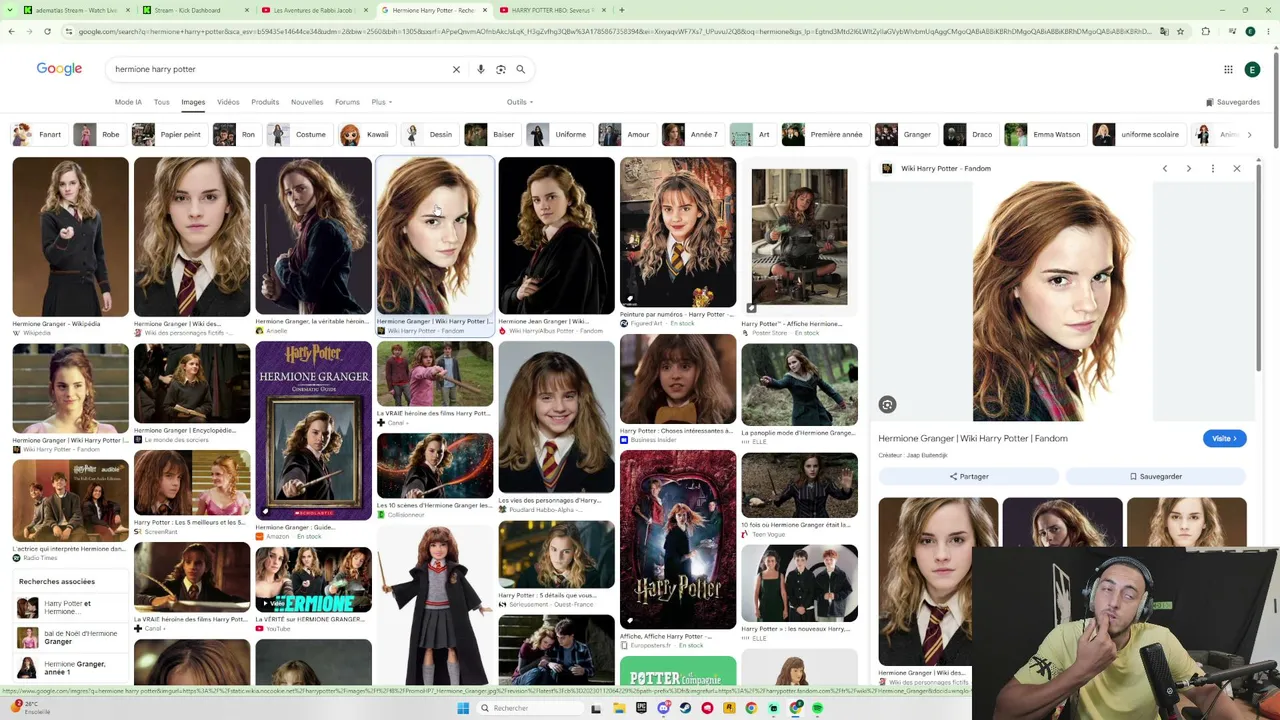Start voice search with the microphone icon

coord(481,69)
